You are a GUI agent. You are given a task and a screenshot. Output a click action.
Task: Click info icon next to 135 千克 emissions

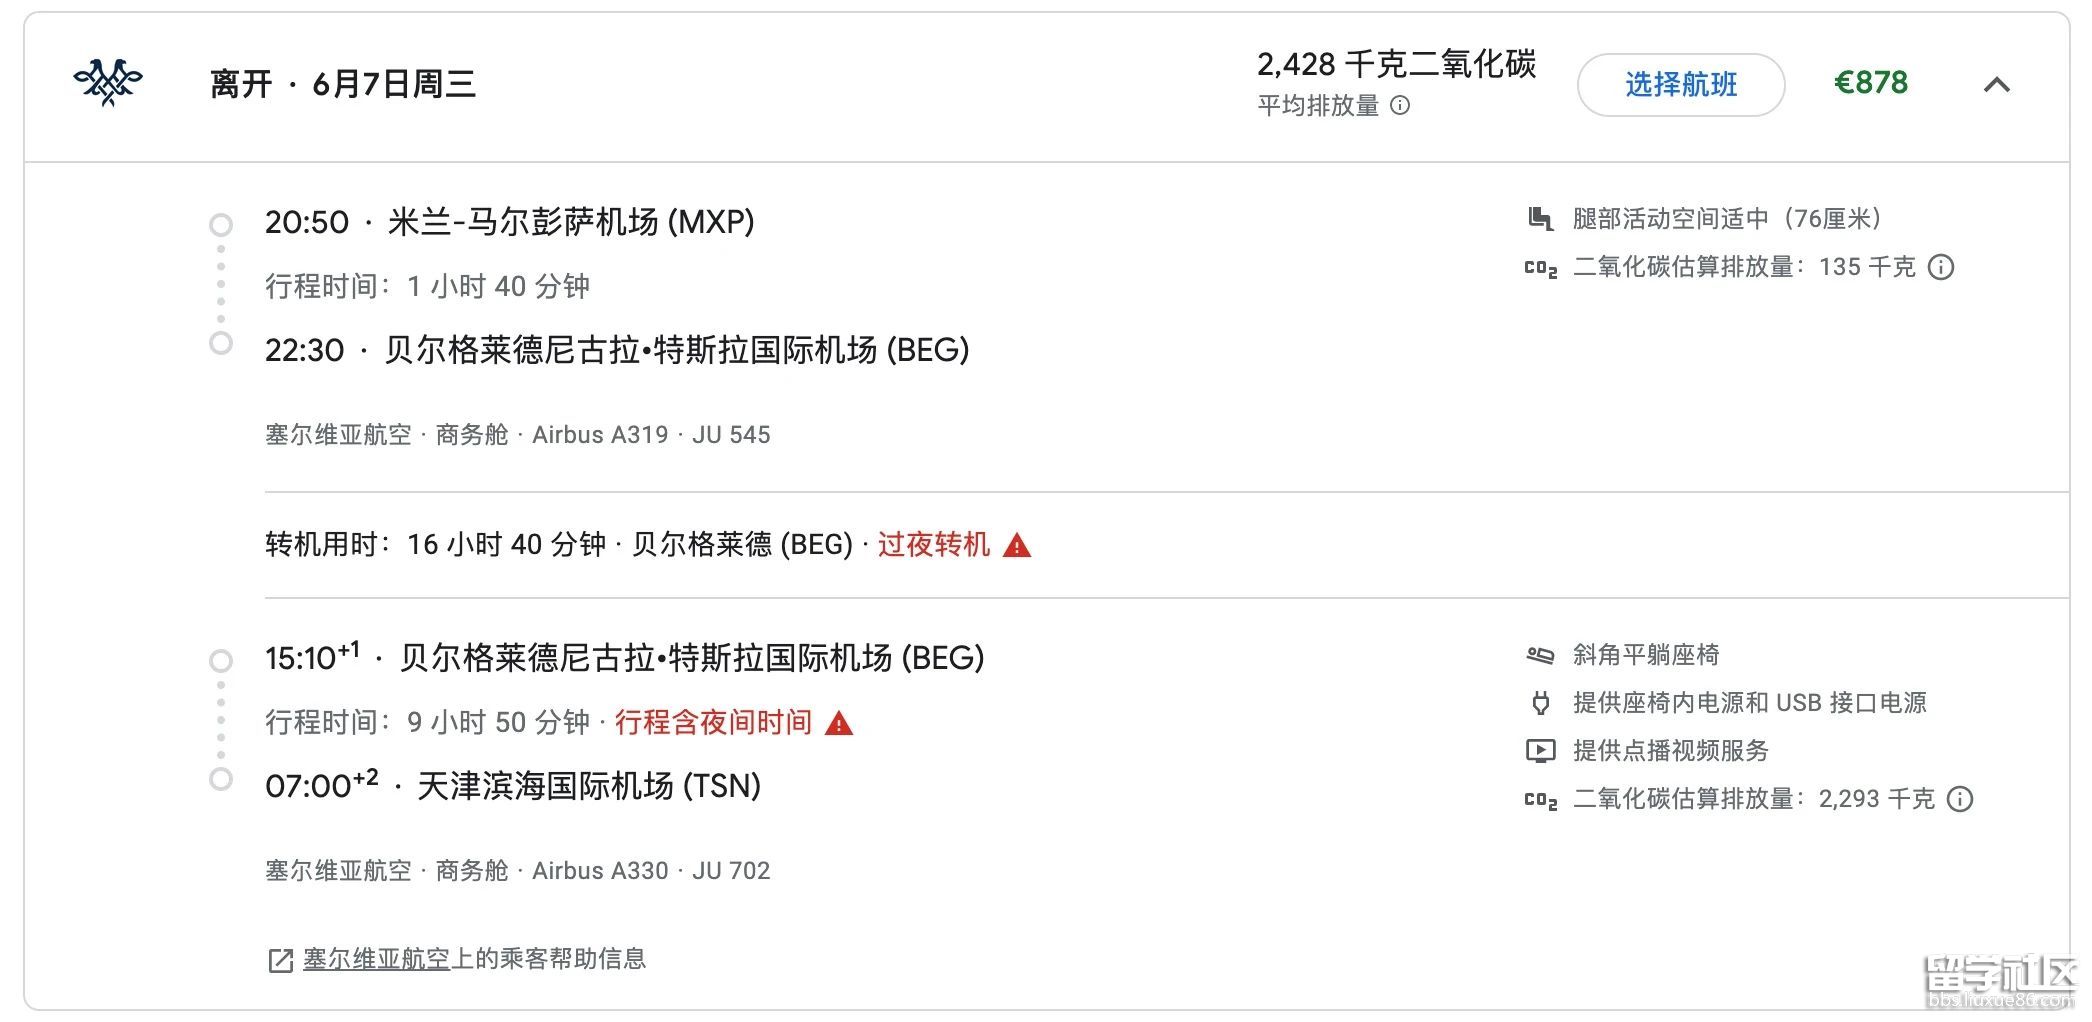click(x=1941, y=267)
